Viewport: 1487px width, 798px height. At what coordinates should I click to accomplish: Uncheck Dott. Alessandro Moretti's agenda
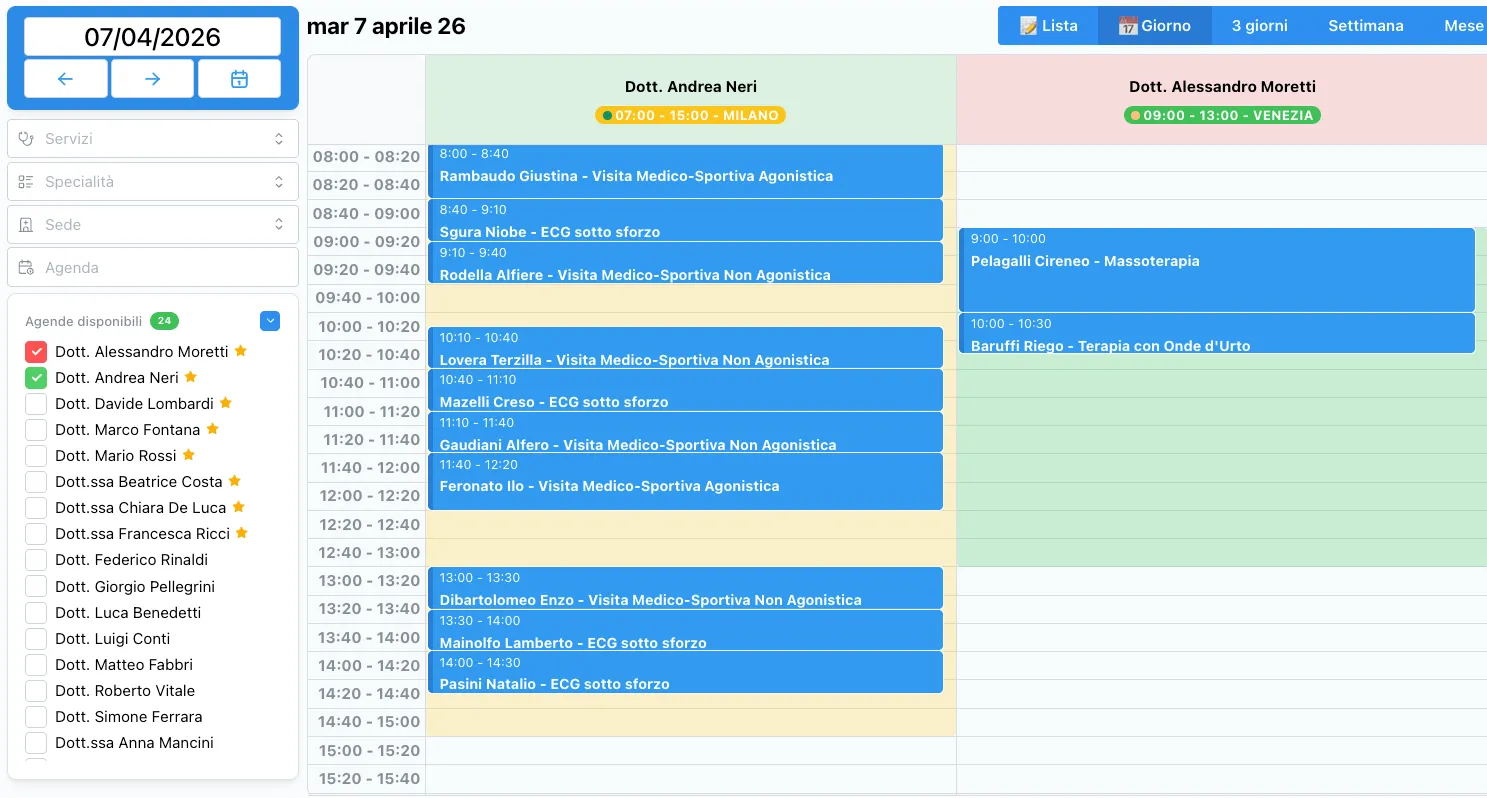(x=36, y=351)
